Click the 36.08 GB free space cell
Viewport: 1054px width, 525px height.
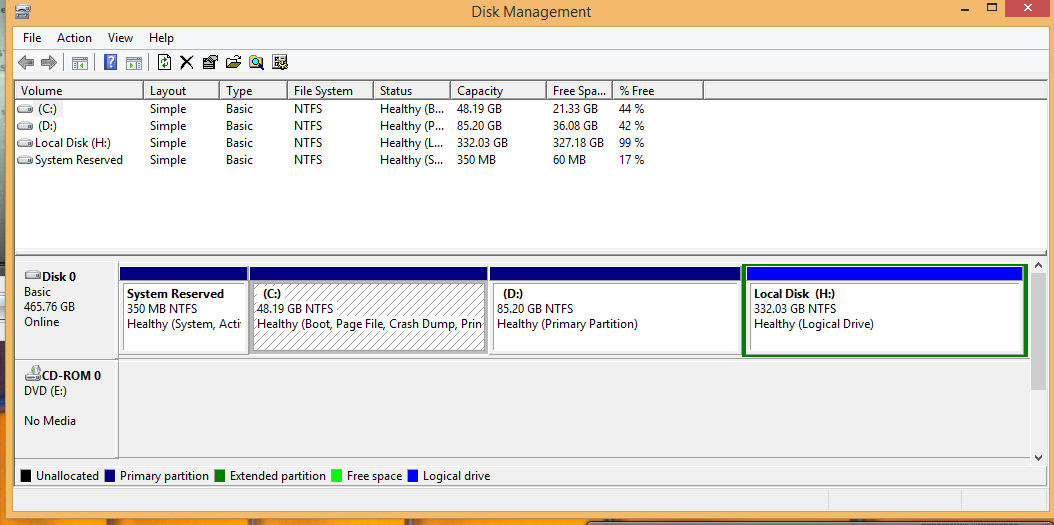point(575,126)
